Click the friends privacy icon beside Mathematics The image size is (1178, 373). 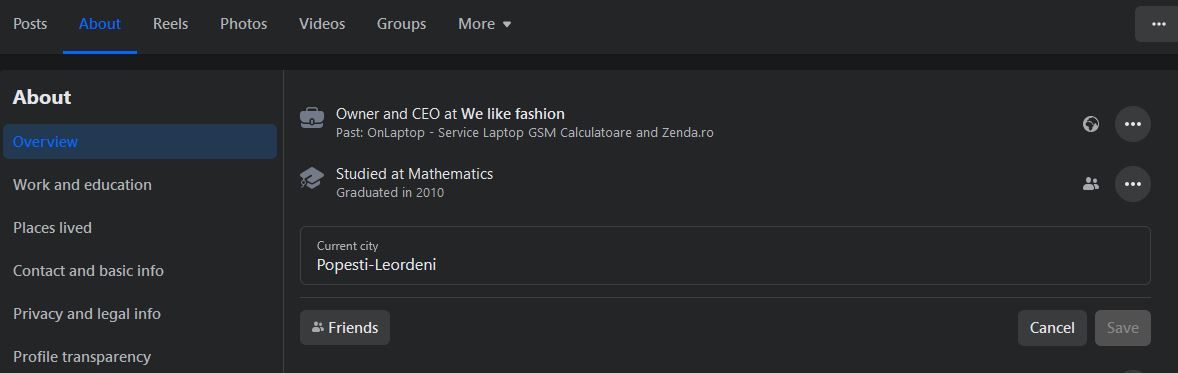tap(1091, 183)
